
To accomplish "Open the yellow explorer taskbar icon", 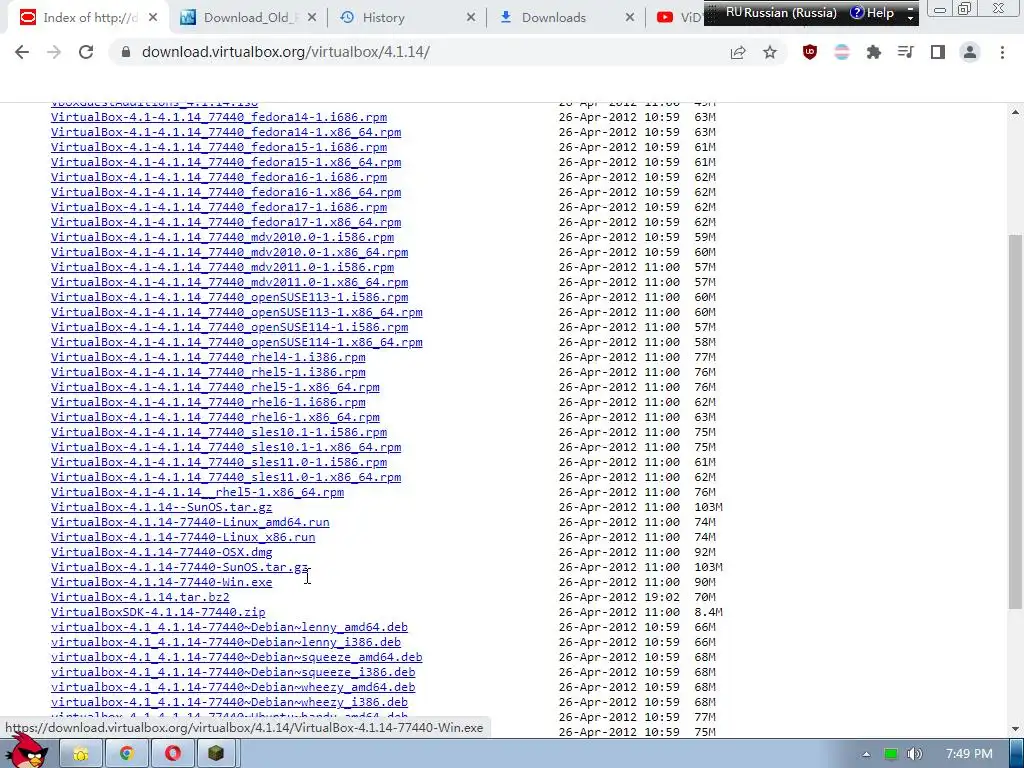I will pyautogui.click(x=81, y=754).
